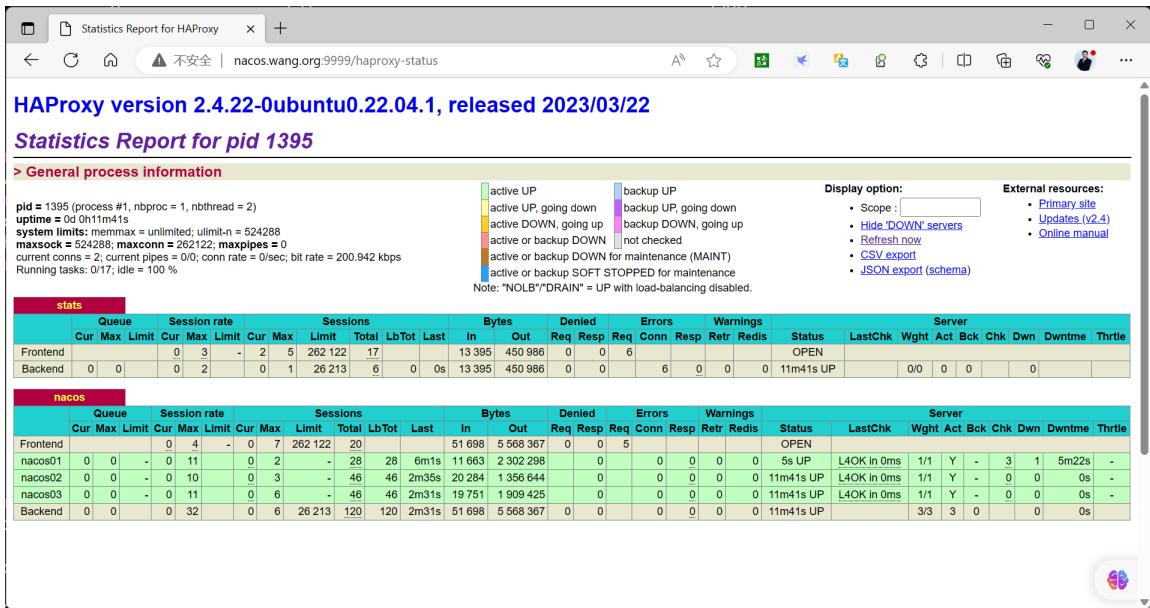Click nacos01 server row name
Screen dimensions: 1150x608
(42, 461)
